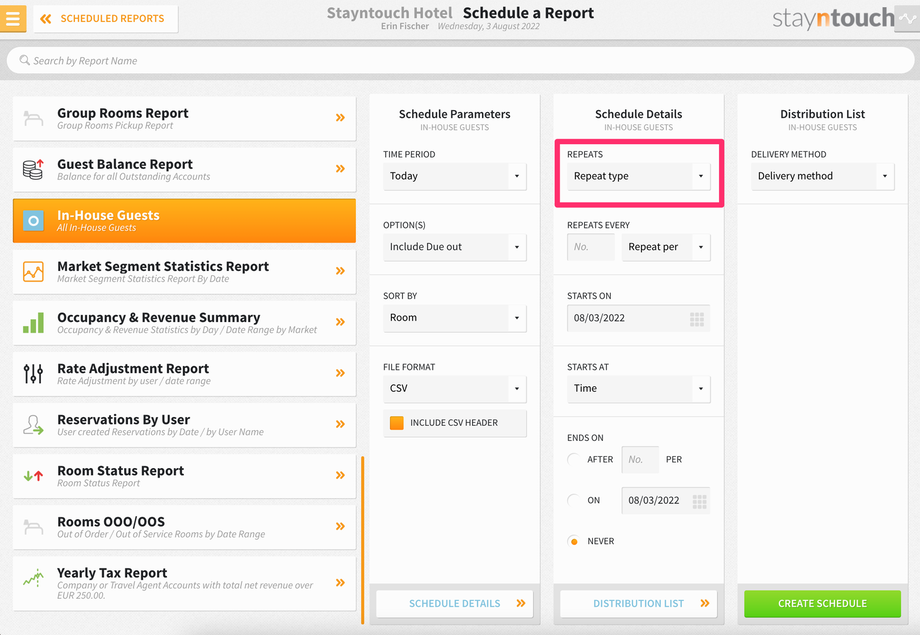Open Group Rooms Report chevron arrow
Viewport: 920px width, 635px height.
coord(340,118)
